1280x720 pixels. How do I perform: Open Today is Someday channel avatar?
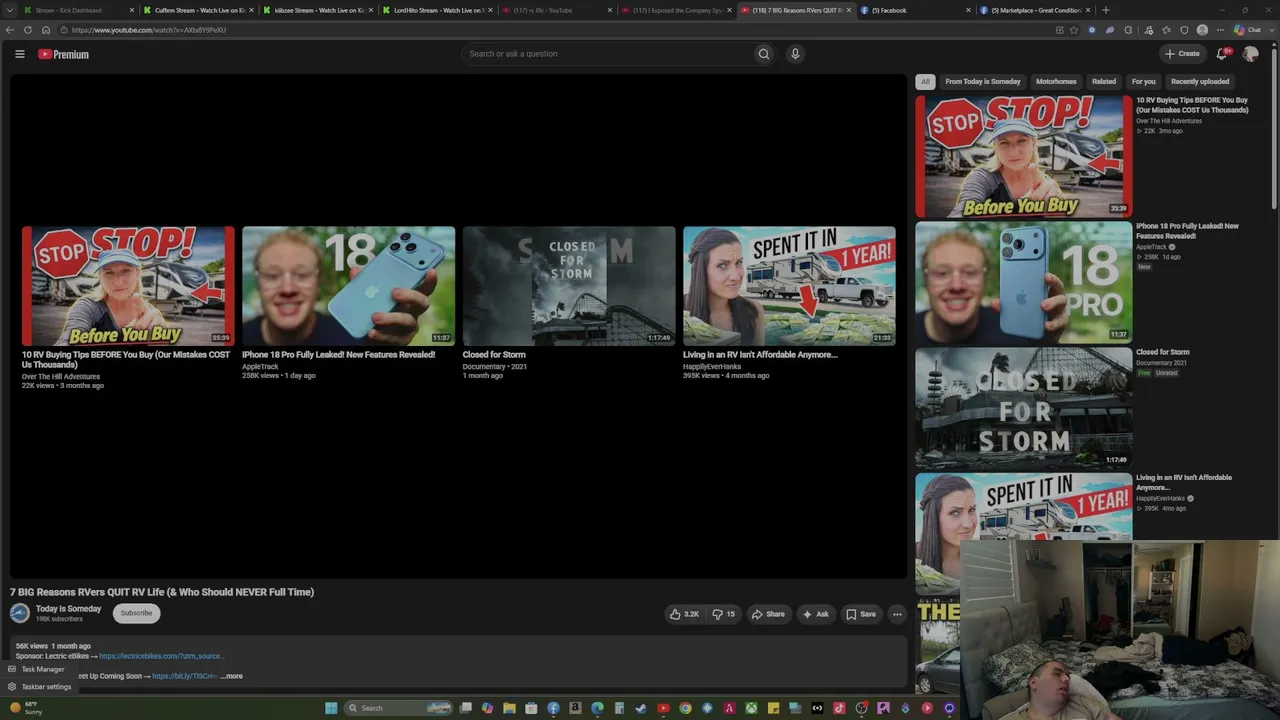(20, 613)
